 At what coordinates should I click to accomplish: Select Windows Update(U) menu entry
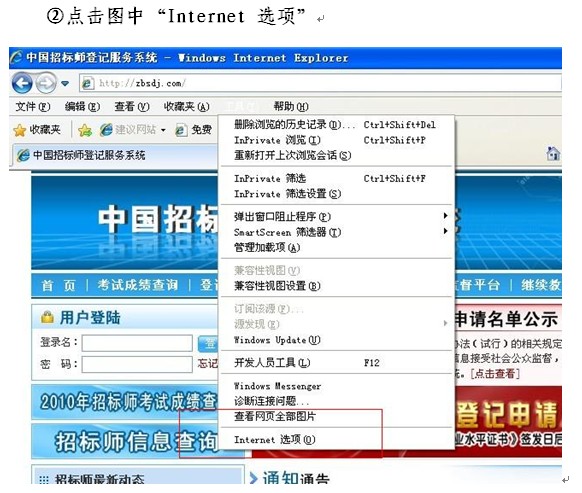coord(336,340)
